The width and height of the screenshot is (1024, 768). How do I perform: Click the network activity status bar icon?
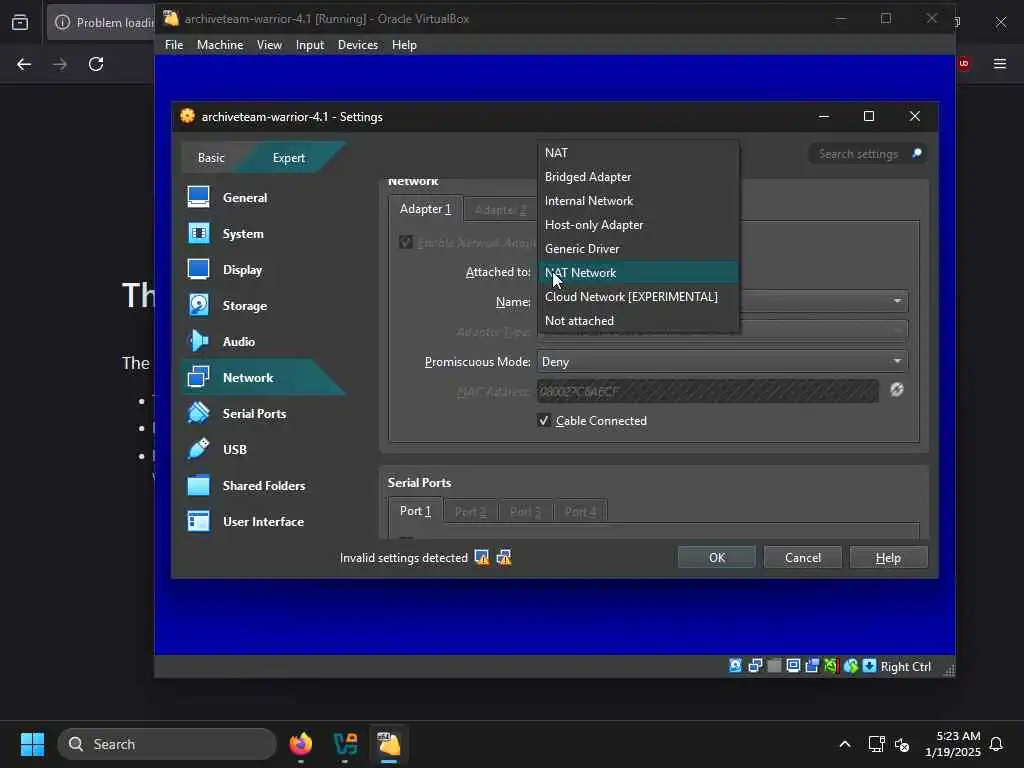click(x=755, y=666)
